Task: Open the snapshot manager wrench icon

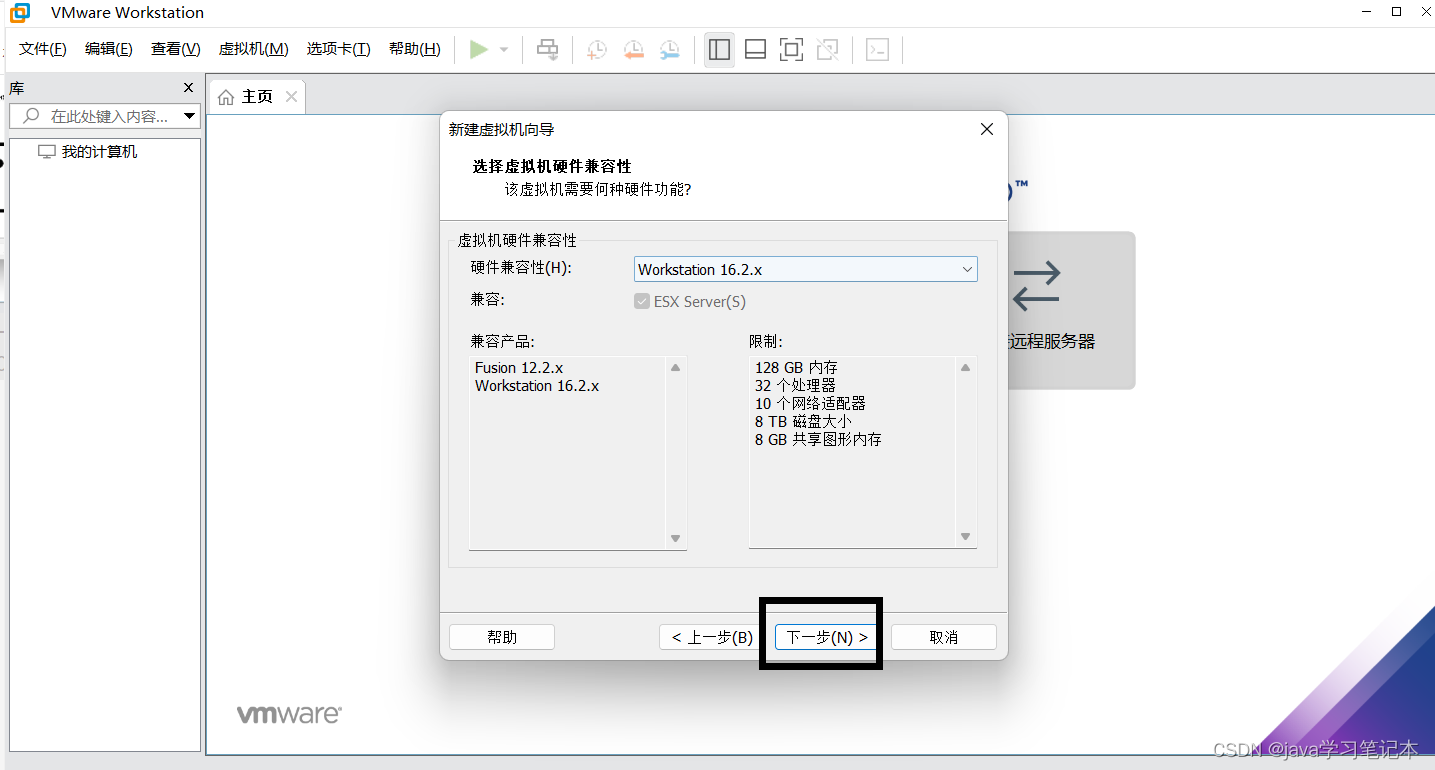Action: tap(670, 50)
